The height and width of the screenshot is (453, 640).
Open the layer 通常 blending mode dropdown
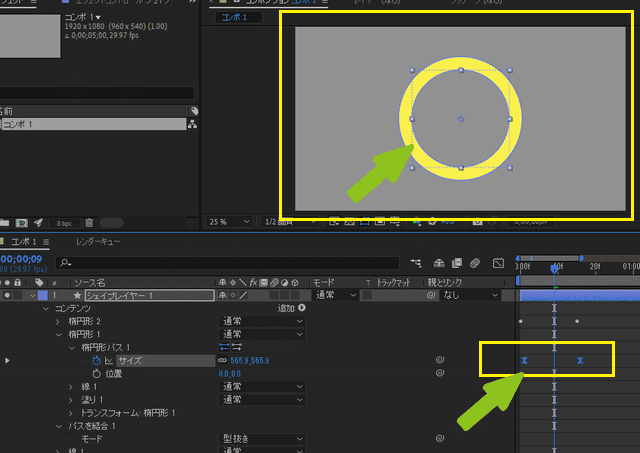[x=336, y=295]
